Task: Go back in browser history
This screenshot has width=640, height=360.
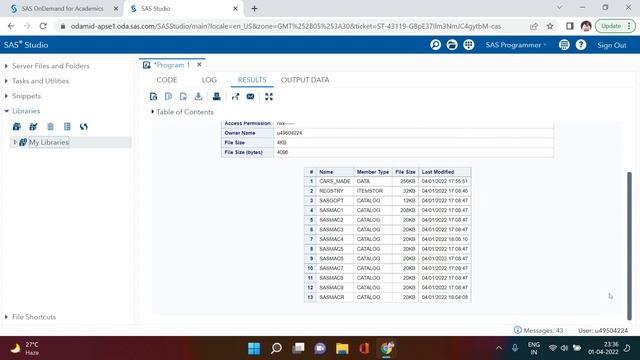Action: 11,26
